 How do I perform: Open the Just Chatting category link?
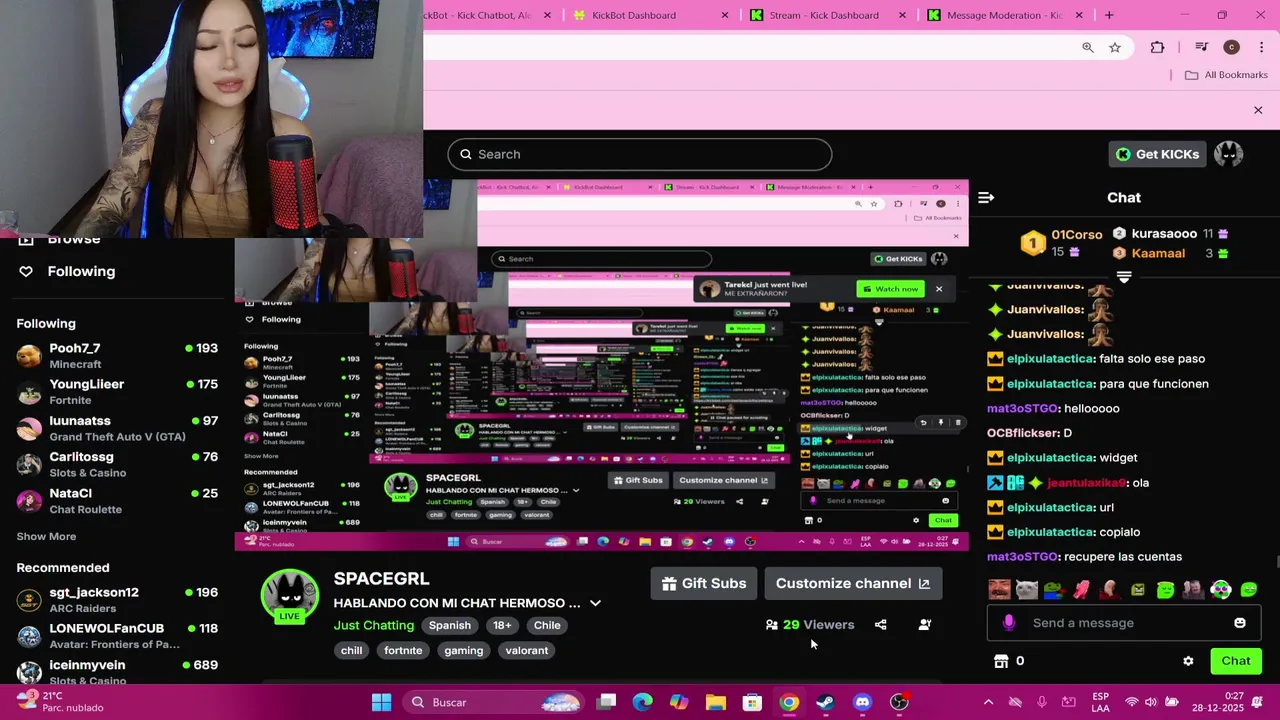(x=374, y=625)
